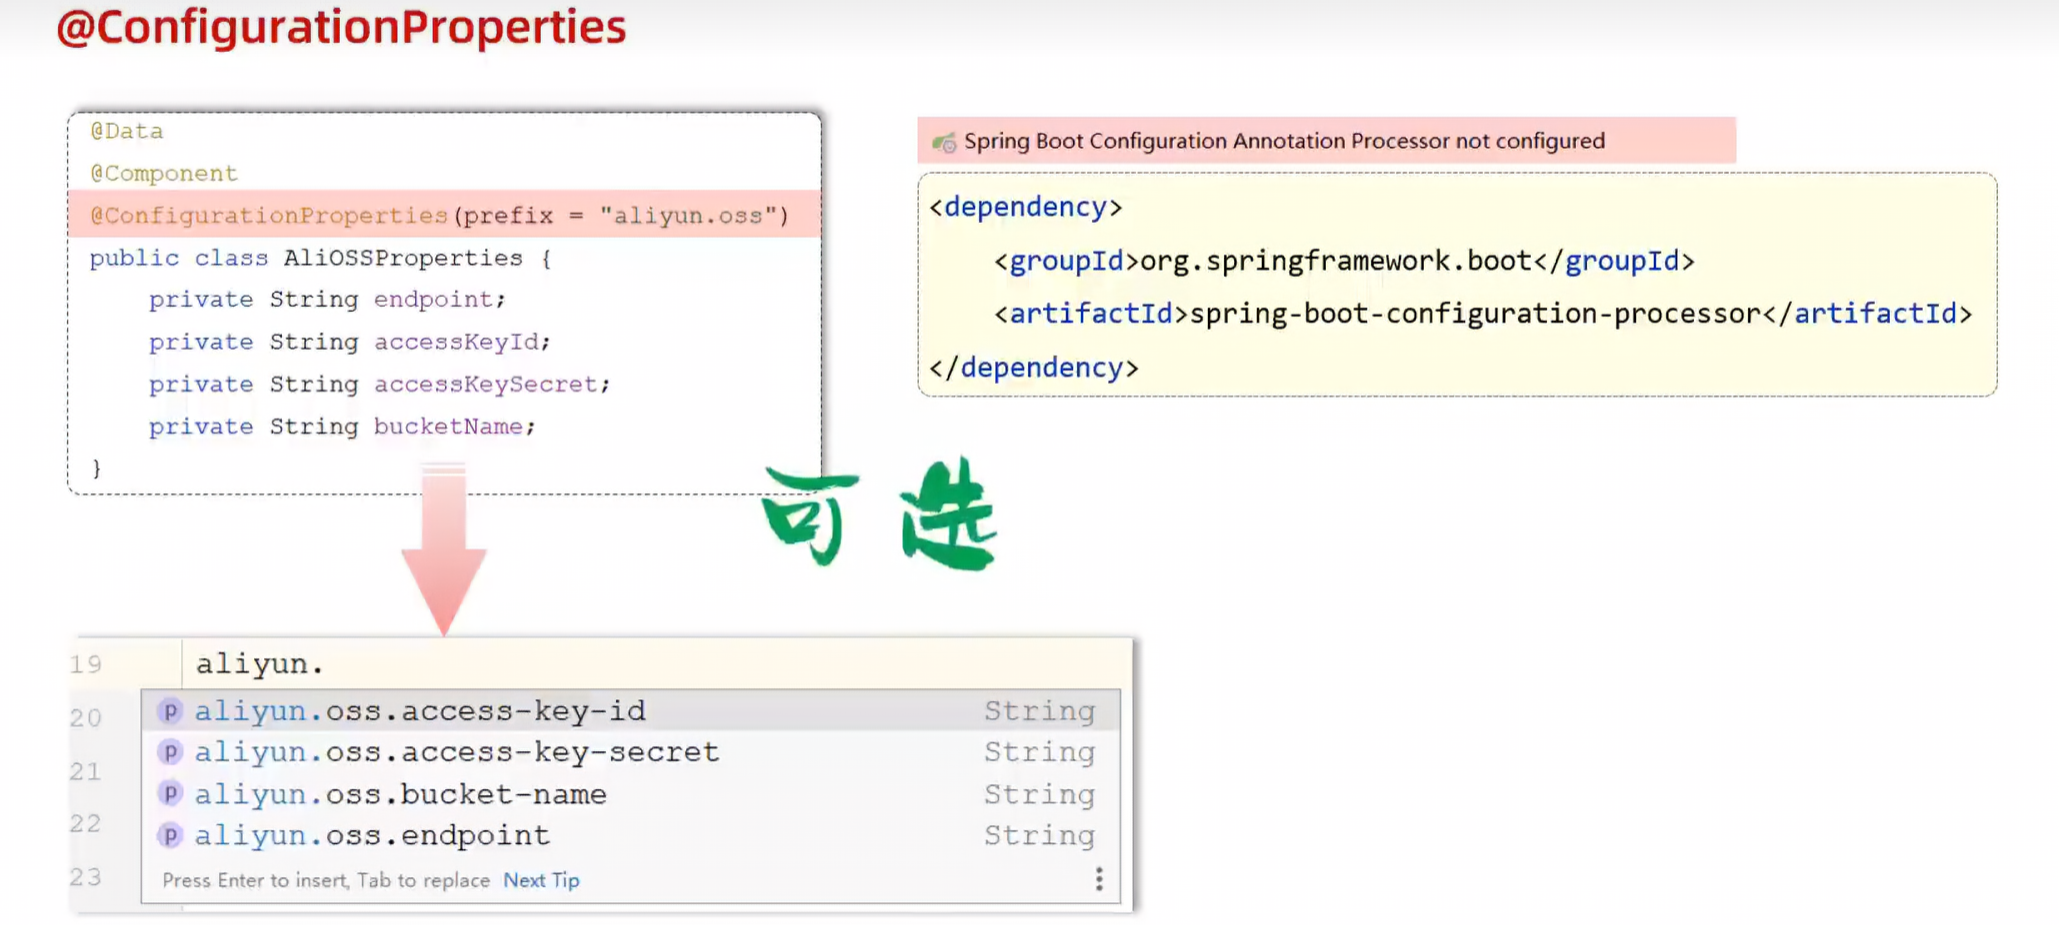Click the @ConfigurationProperties slide title

[340, 27]
